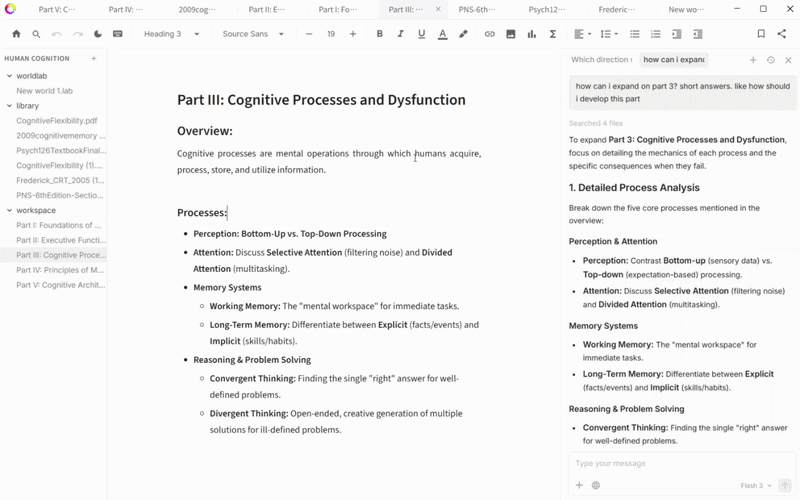Screen dimensions: 800x500
Task: Switch to the Part V tab
Action: 57,9
